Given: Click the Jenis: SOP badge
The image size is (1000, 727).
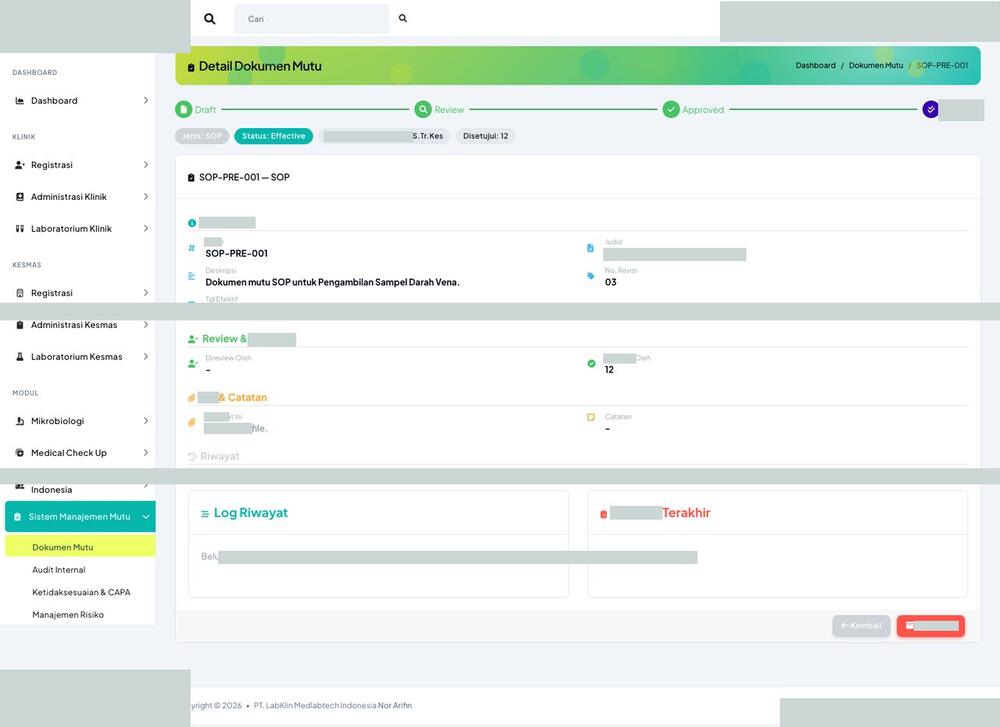Looking at the screenshot, I should (202, 136).
